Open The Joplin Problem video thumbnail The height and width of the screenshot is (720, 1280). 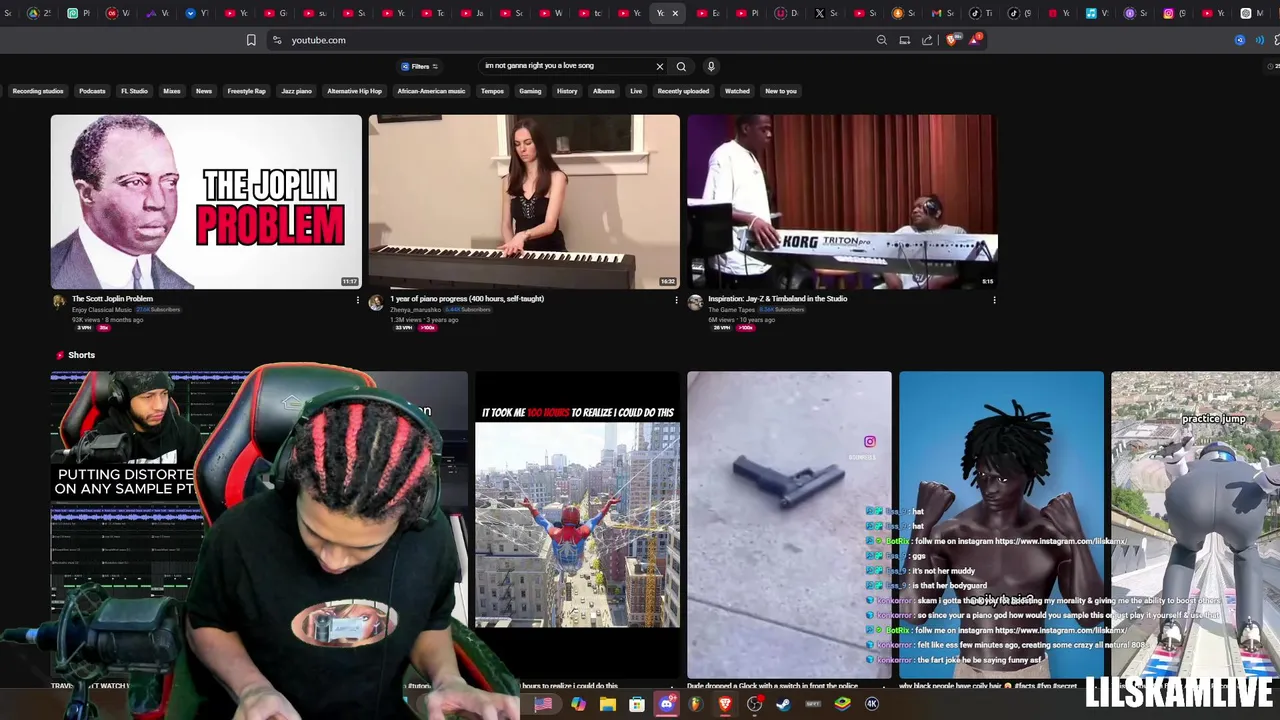tap(206, 202)
